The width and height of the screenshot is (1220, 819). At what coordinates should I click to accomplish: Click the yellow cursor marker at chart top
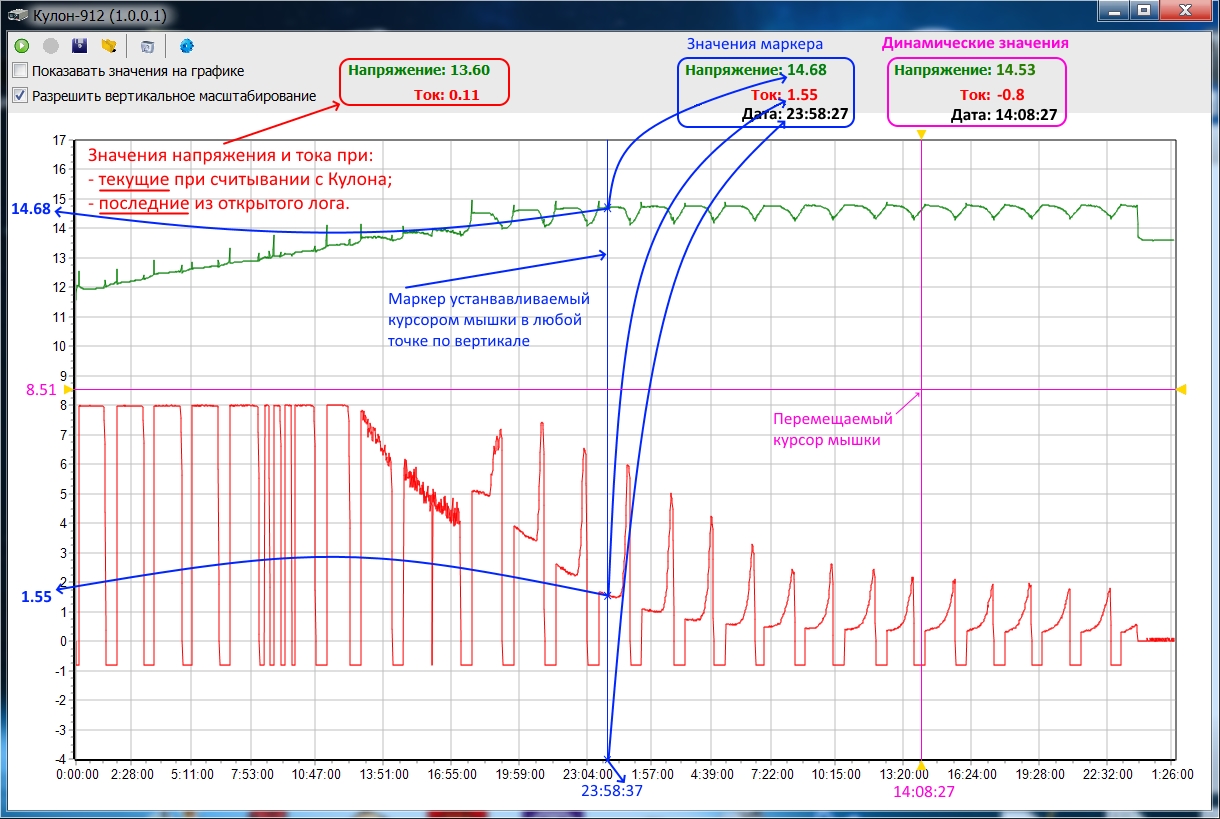921,134
